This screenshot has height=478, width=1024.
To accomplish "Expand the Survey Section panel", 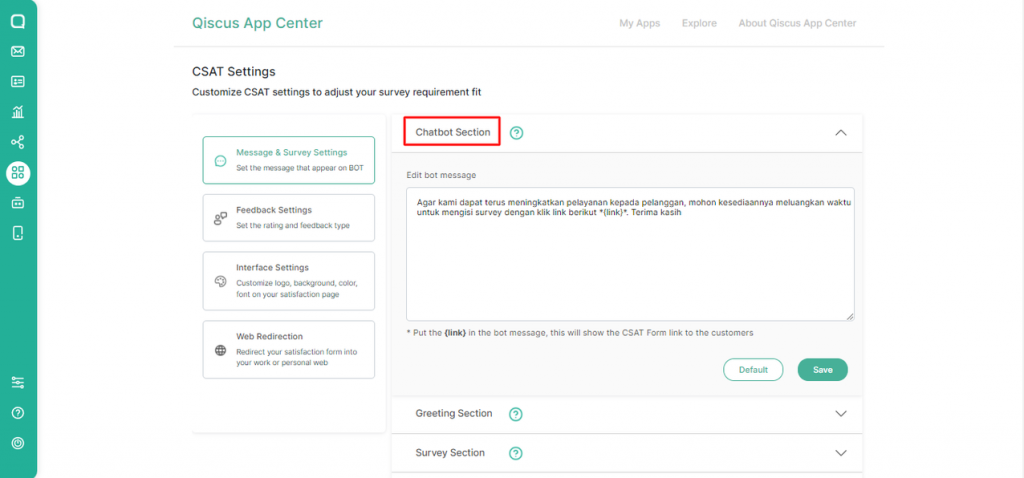I will (840, 453).
